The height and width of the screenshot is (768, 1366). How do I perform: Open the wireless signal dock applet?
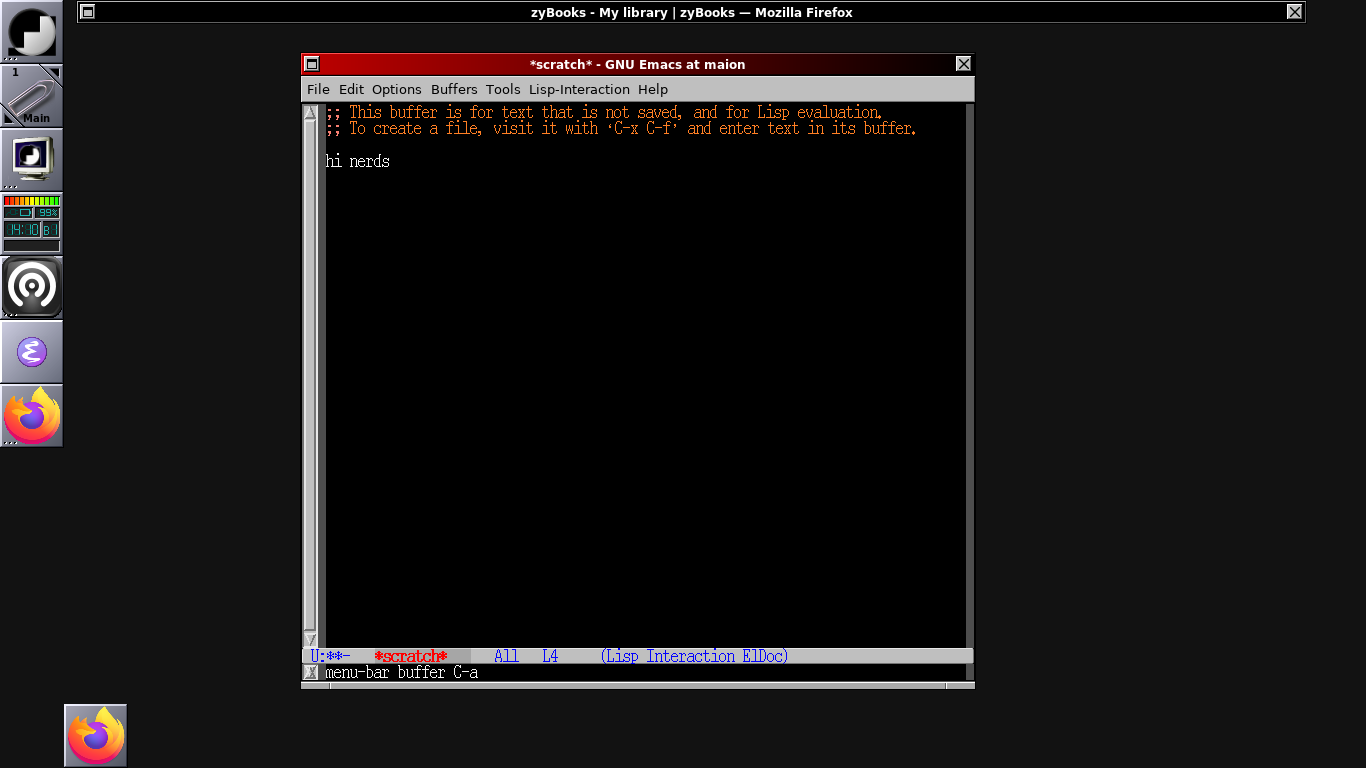(x=32, y=288)
